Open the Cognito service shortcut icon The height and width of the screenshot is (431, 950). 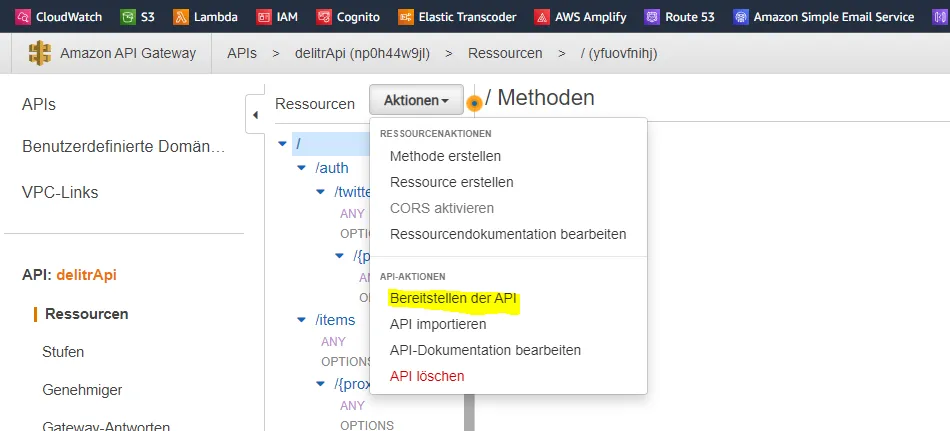point(324,16)
